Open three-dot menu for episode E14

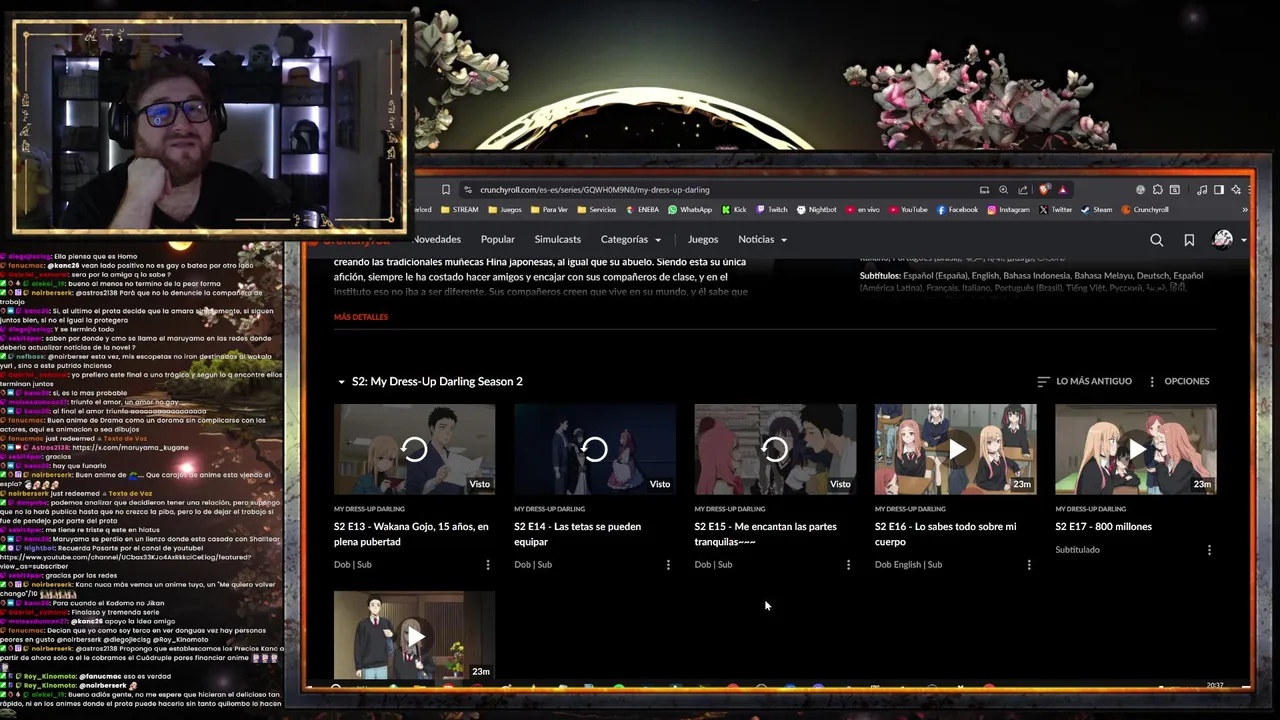click(668, 565)
